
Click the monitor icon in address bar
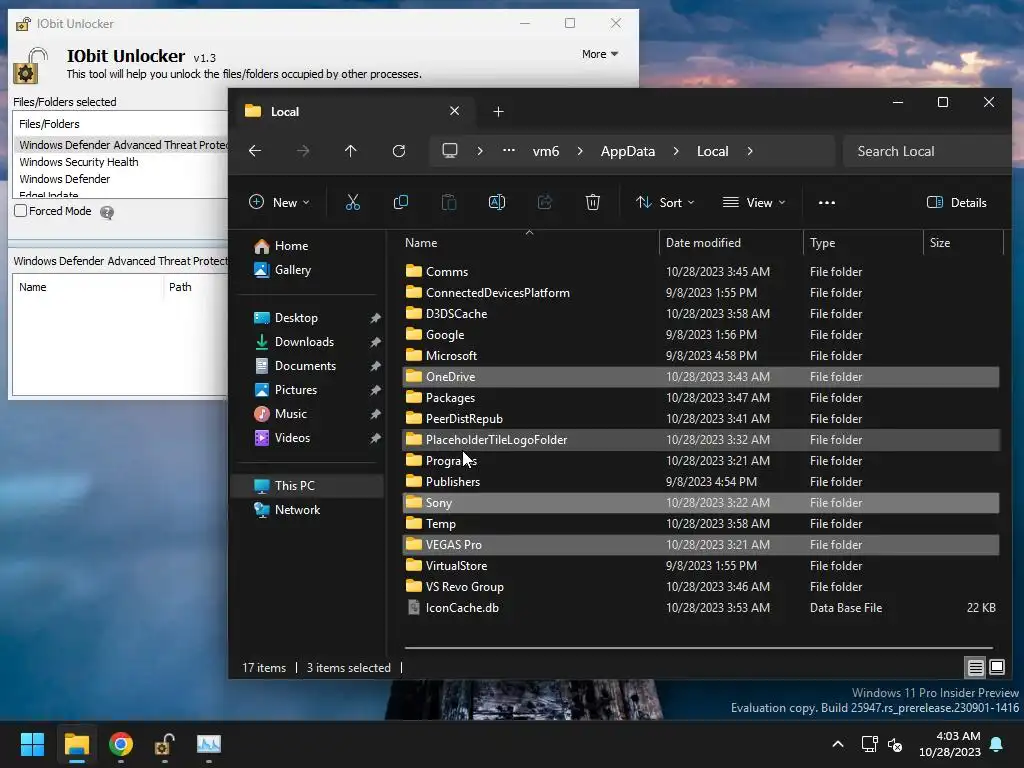450,151
